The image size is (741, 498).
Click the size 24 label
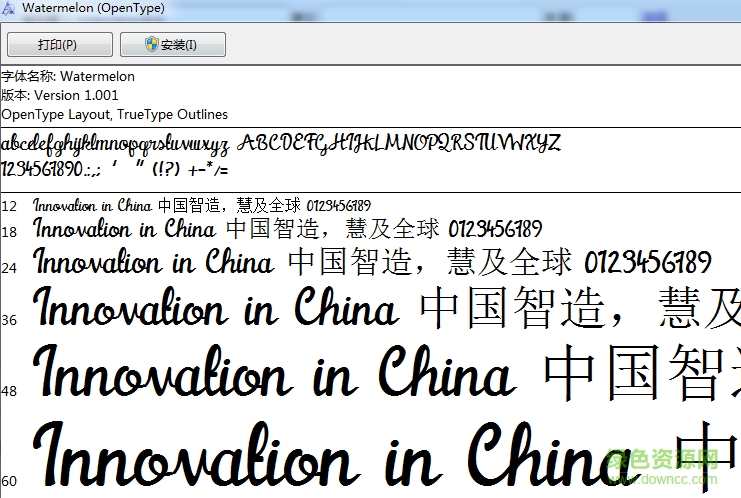tap(9, 268)
